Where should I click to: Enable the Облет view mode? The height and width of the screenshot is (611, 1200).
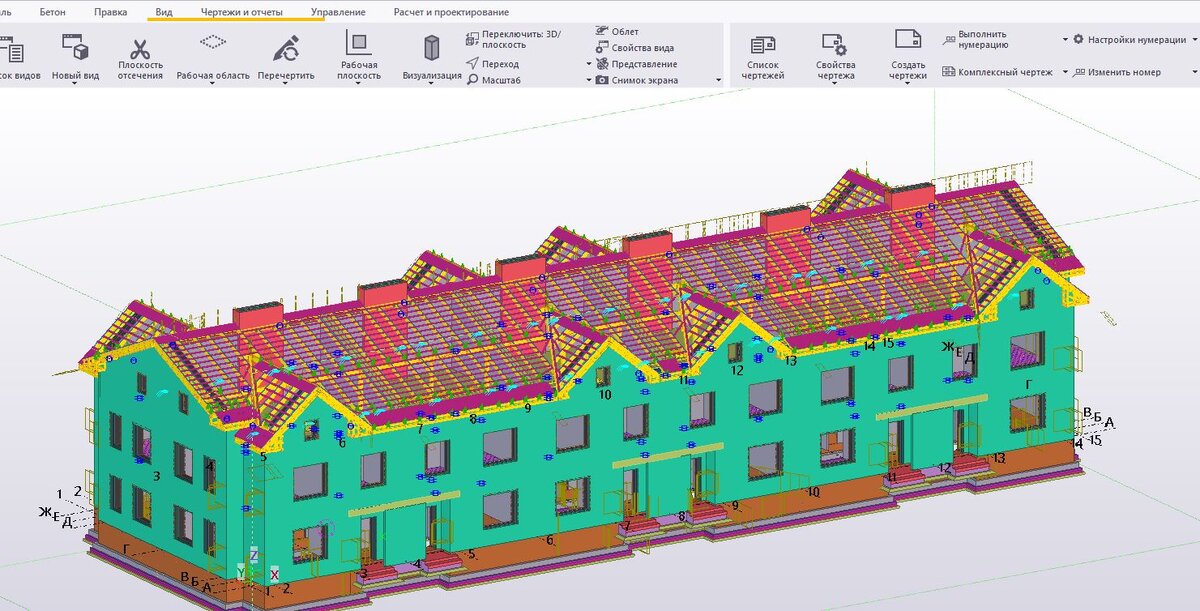(x=622, y=31)
